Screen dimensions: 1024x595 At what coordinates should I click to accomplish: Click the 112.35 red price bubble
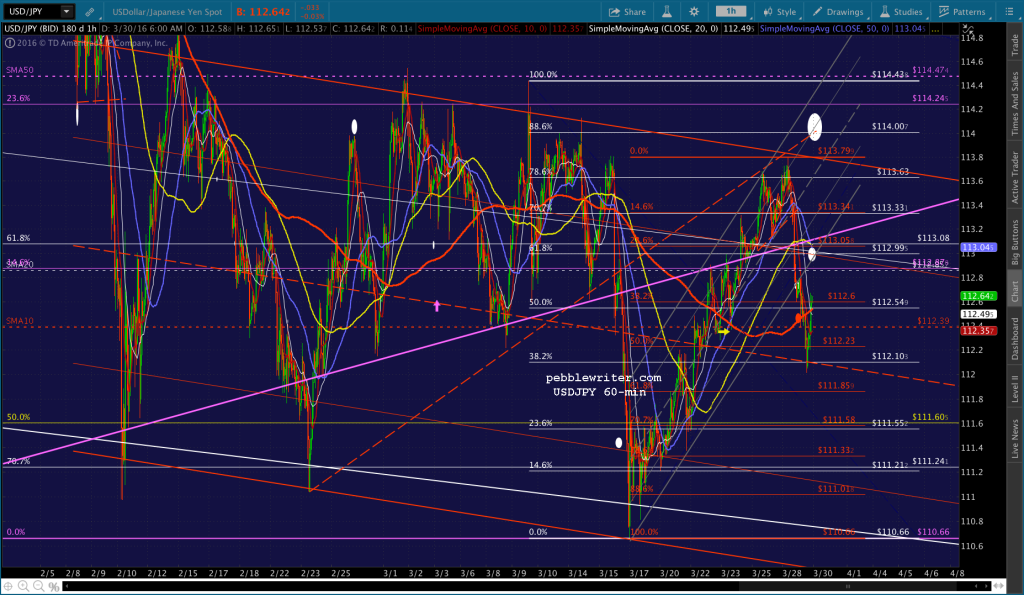point(978,331)
